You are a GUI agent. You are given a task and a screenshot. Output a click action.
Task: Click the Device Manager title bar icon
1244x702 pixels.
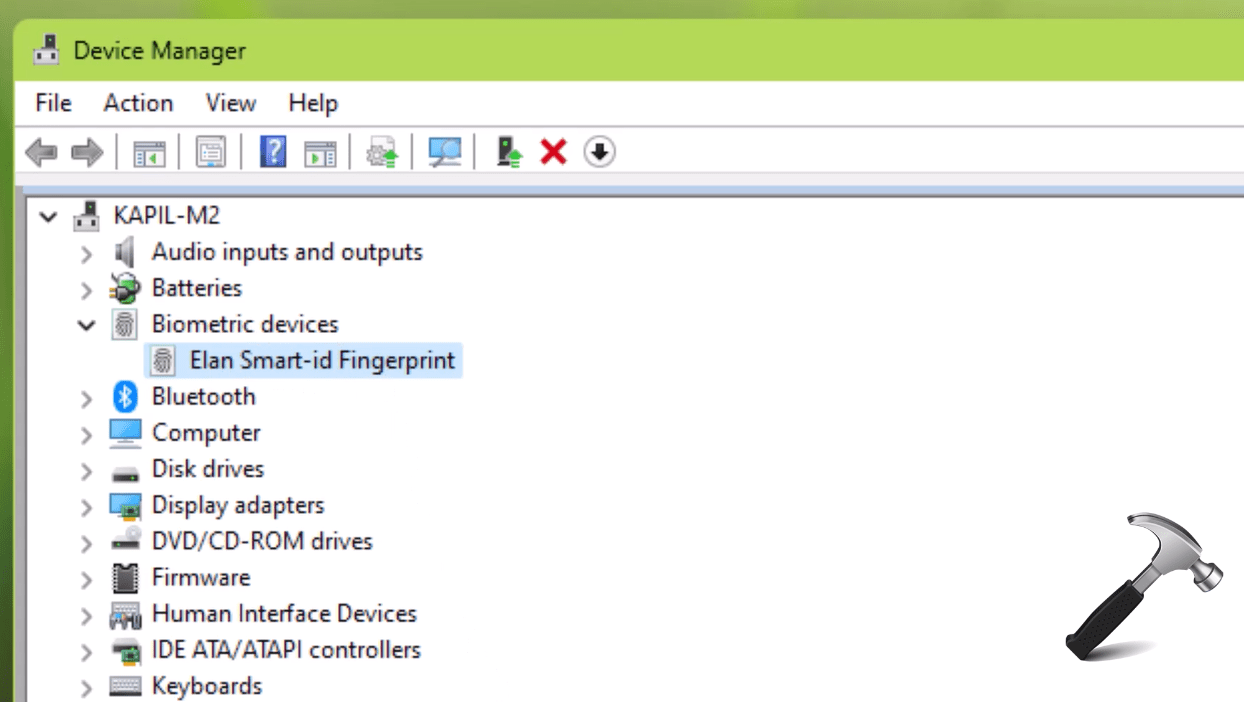44,50
